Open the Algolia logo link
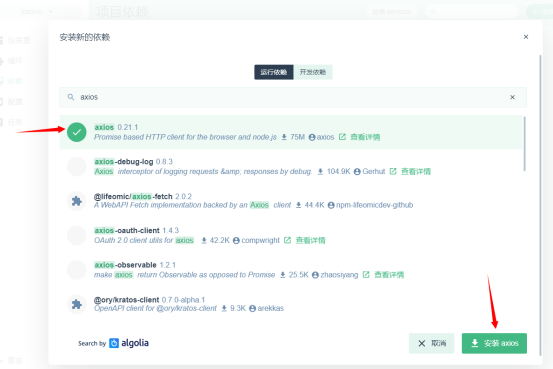553x369 pixels. (129, 343)
